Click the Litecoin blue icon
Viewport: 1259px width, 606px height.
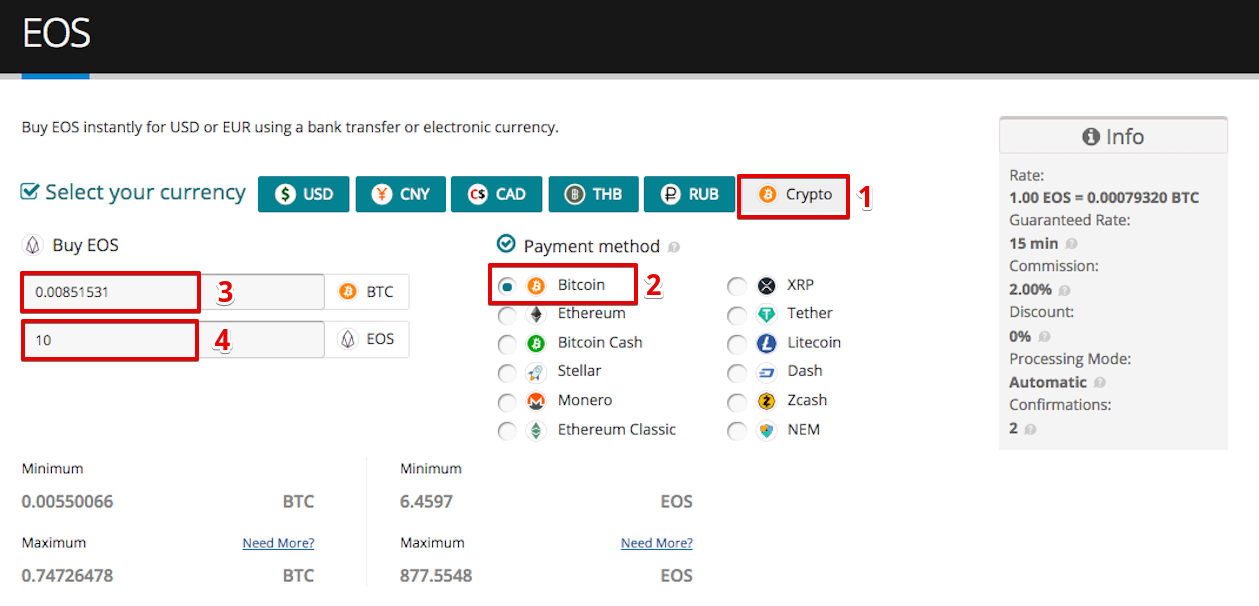(x=767, y=344)
